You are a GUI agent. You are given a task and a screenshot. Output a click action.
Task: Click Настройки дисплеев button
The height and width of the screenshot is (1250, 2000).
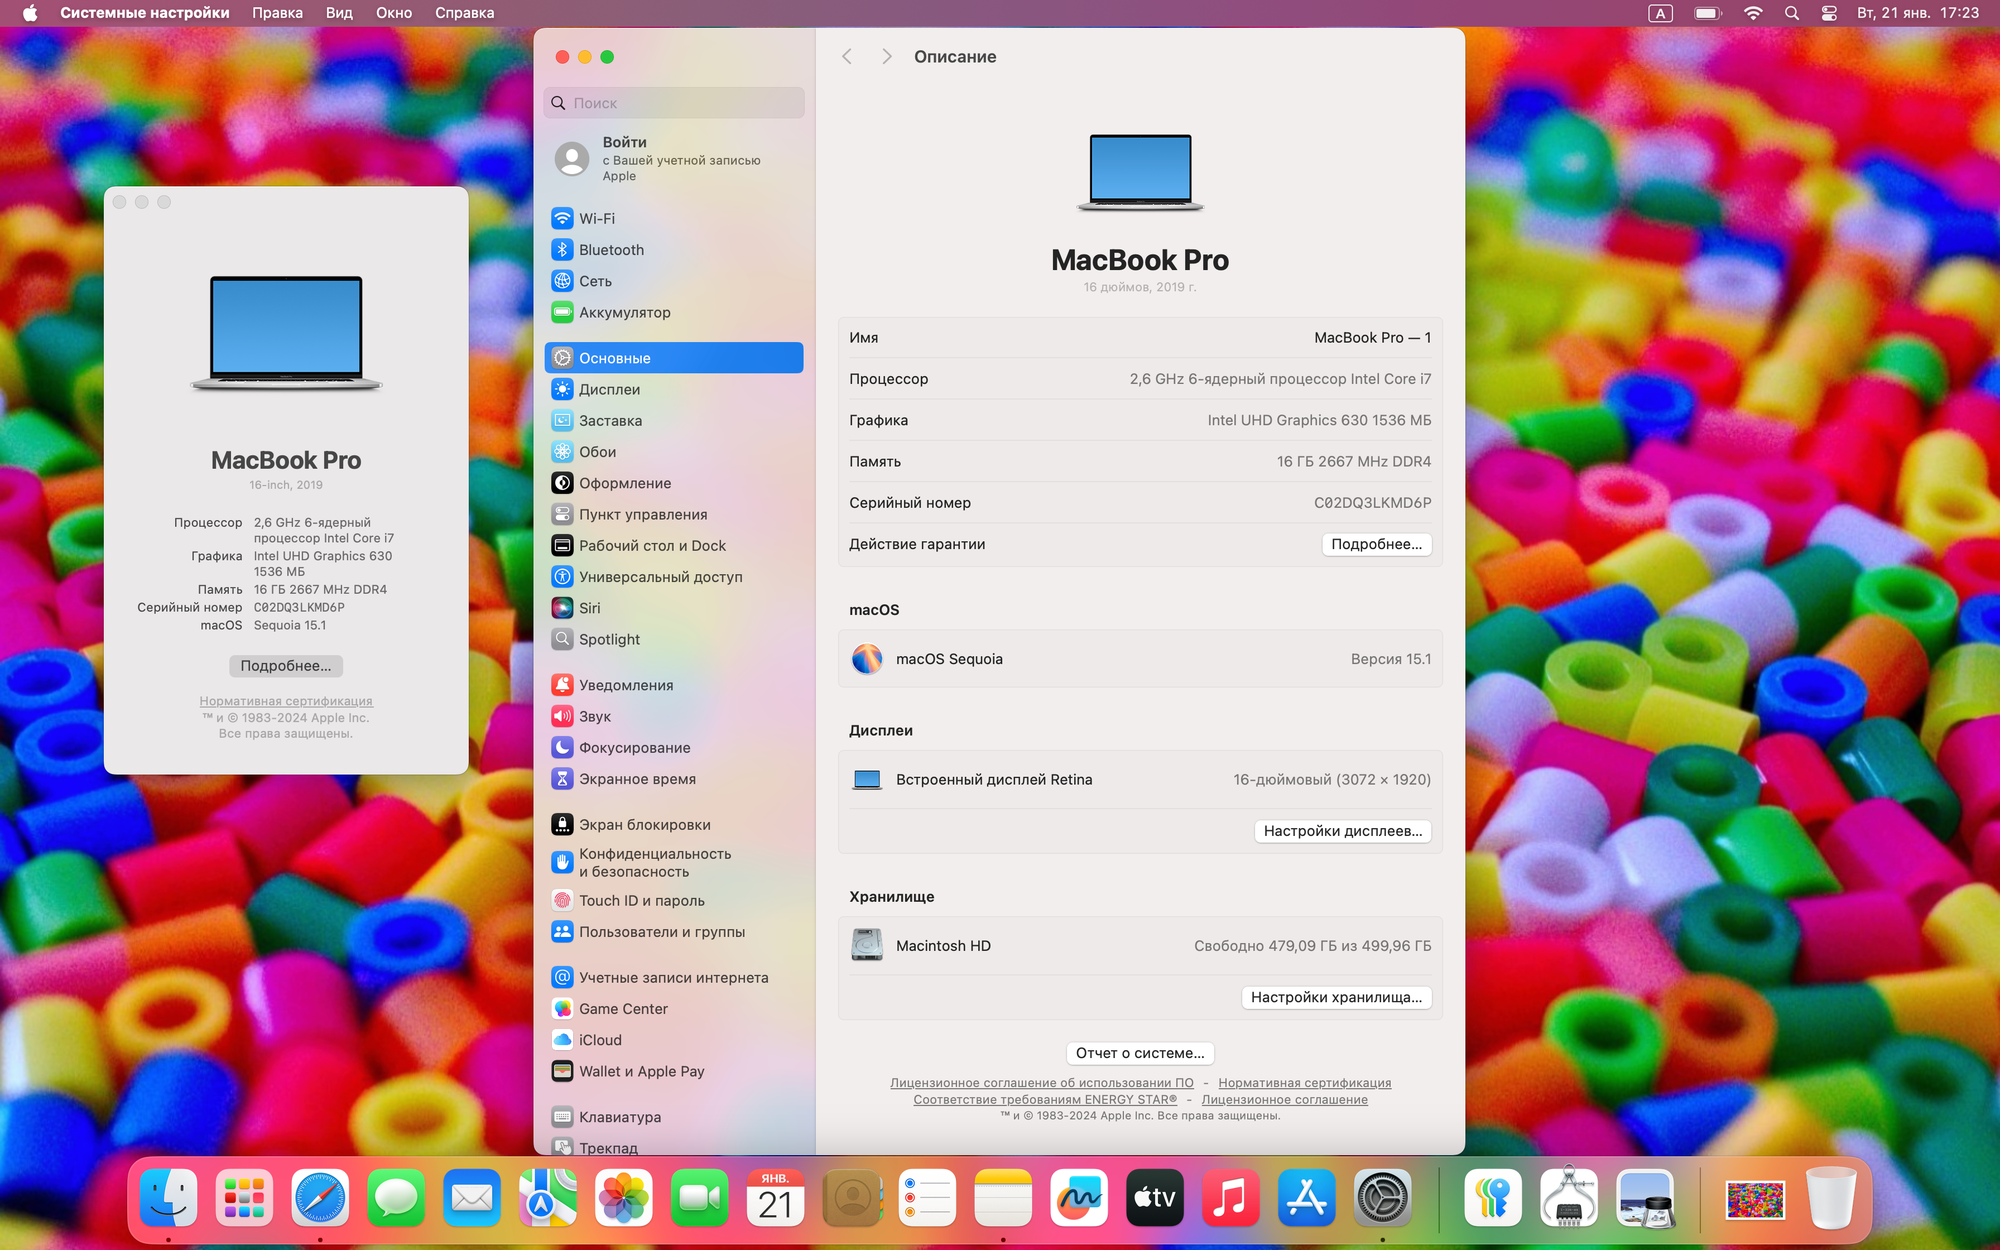point(1342,831)
